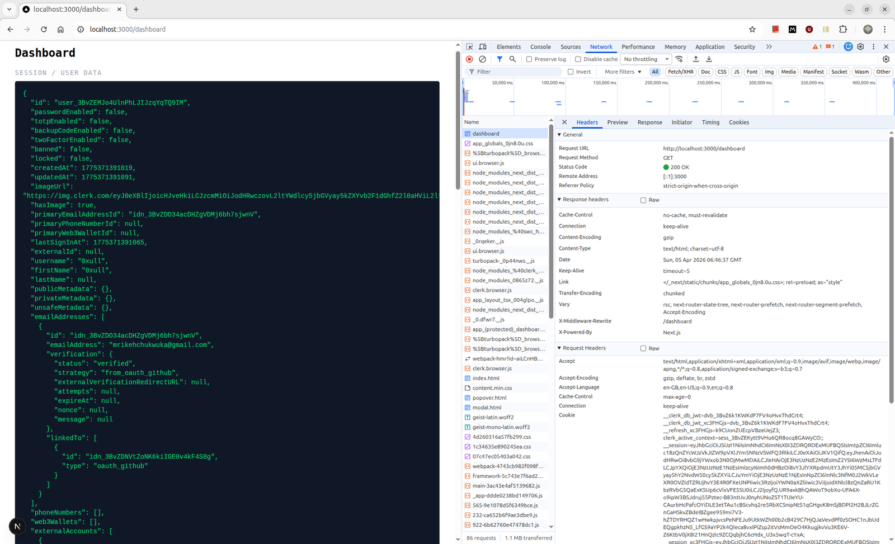Open a new browser tab
Image resolution: width=895 pixels, height=544 pixels.
pyautogui.click(x=136, y=9)
